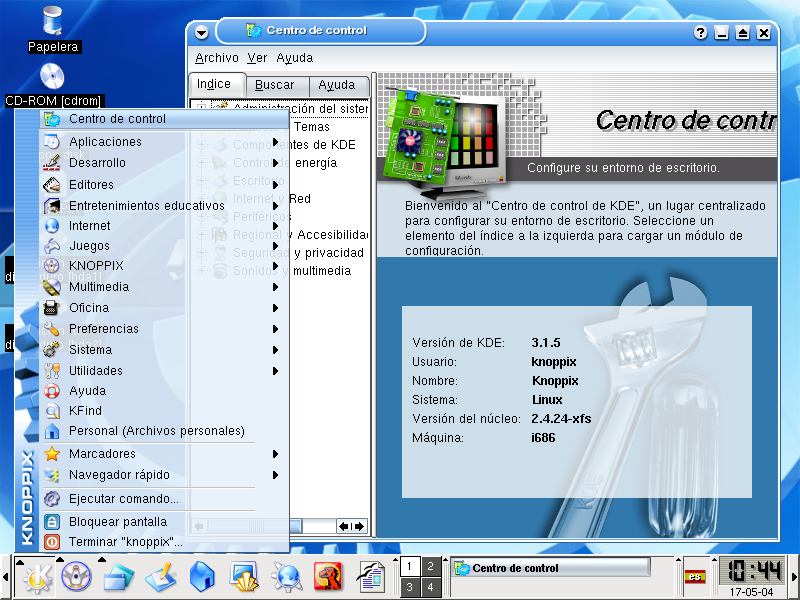Switch to the Ayuda tab beside Buscar

point(338,85)
